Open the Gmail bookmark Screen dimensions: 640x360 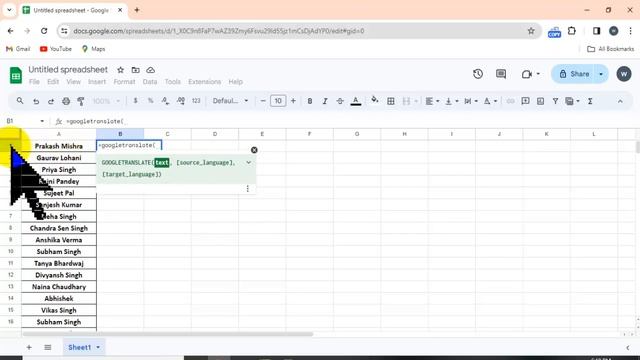[18, 49]
